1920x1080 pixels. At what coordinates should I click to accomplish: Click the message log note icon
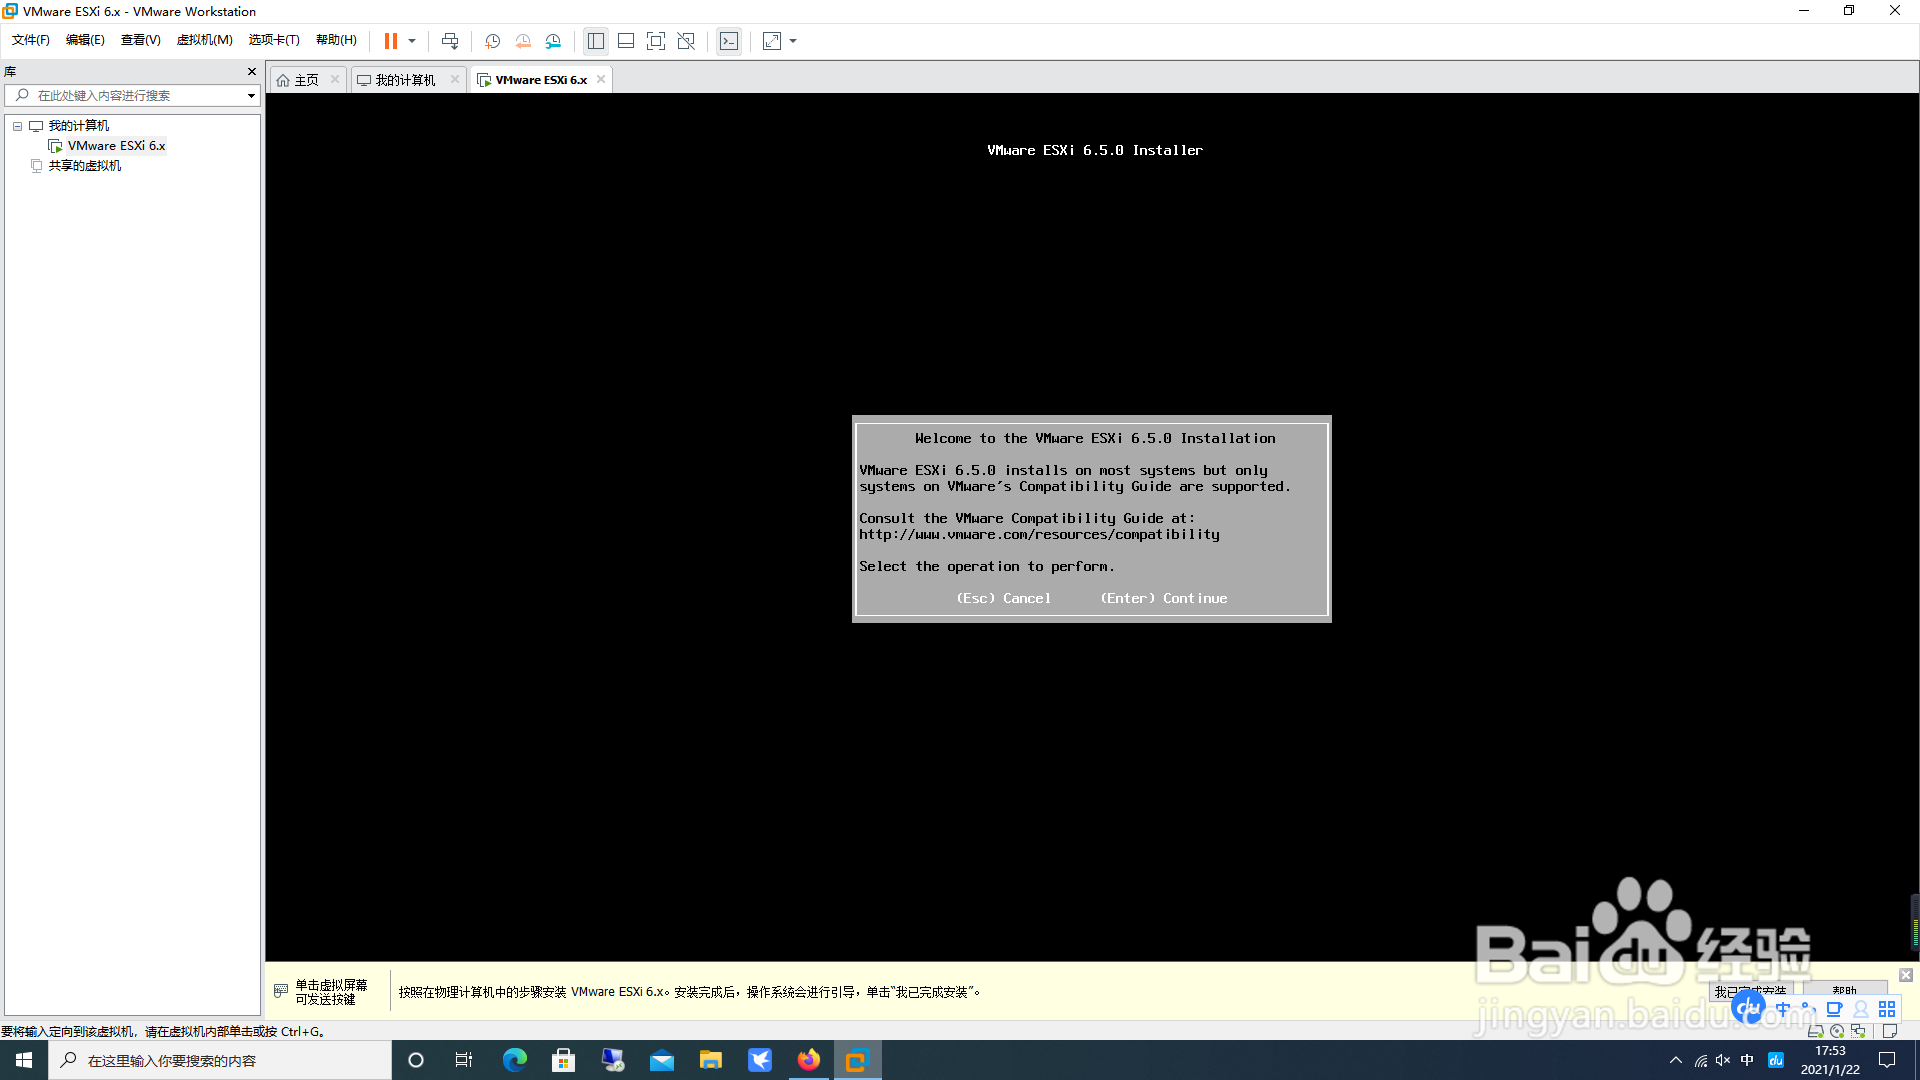[1889, 1031]
